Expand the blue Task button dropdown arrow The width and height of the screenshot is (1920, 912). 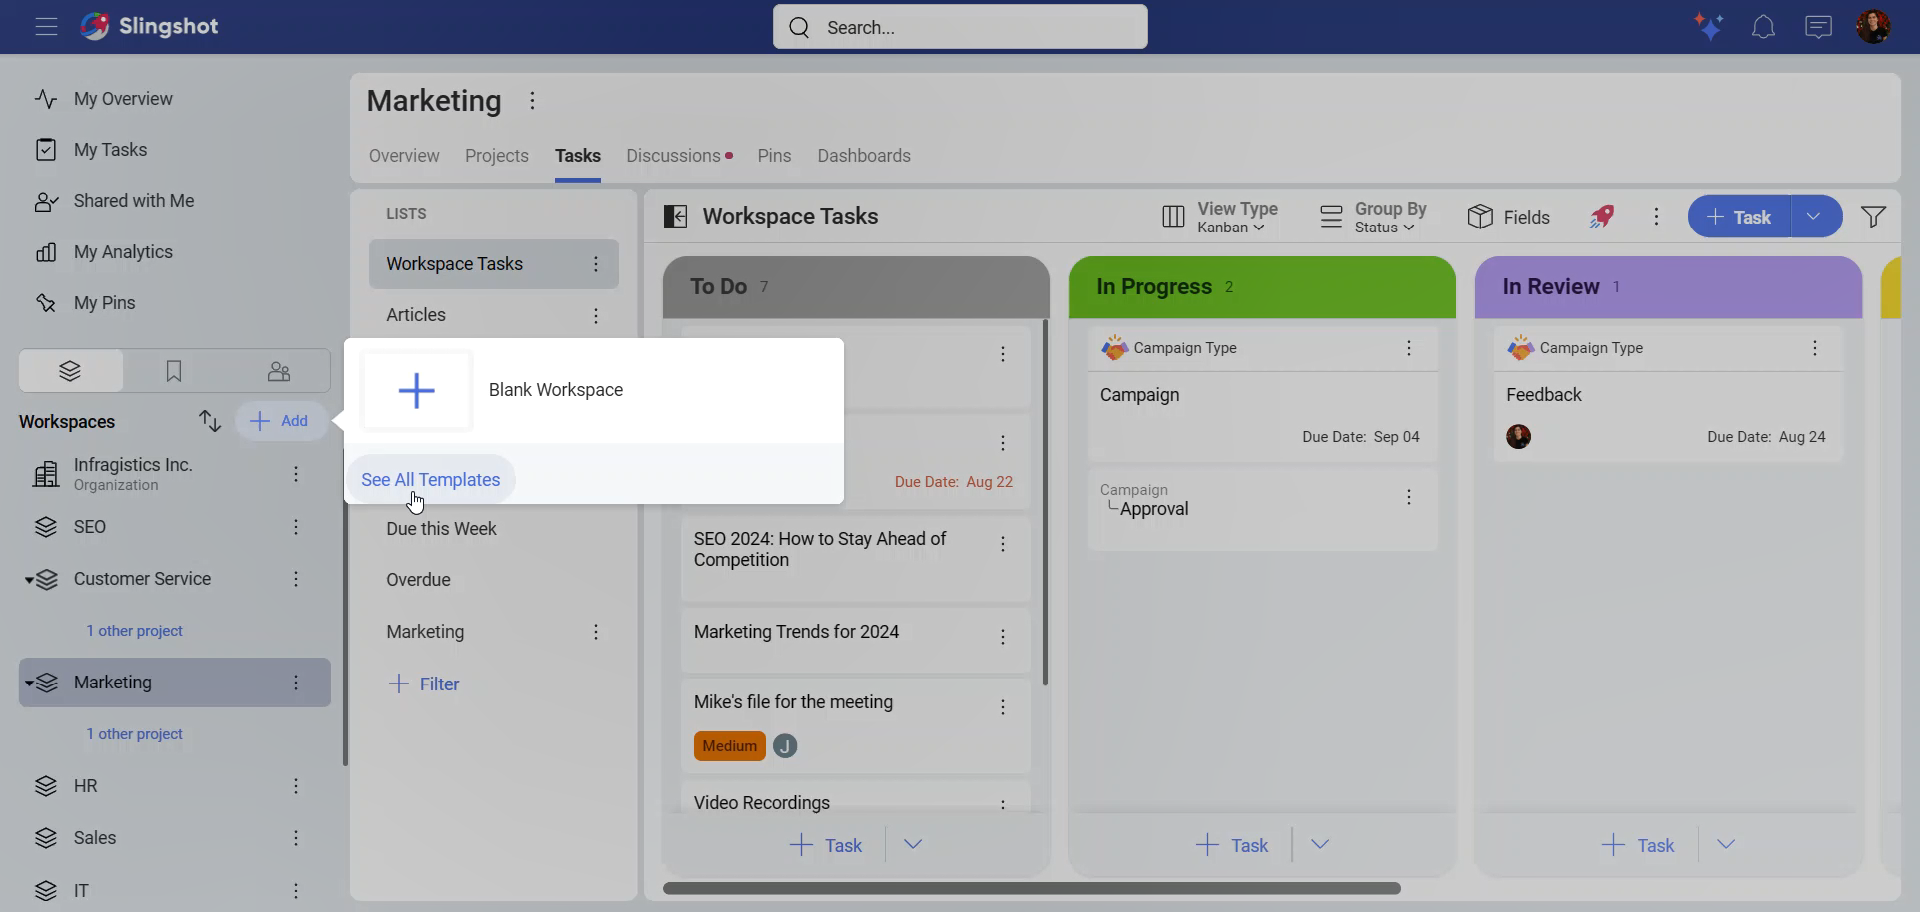(x=1814, y=217)
